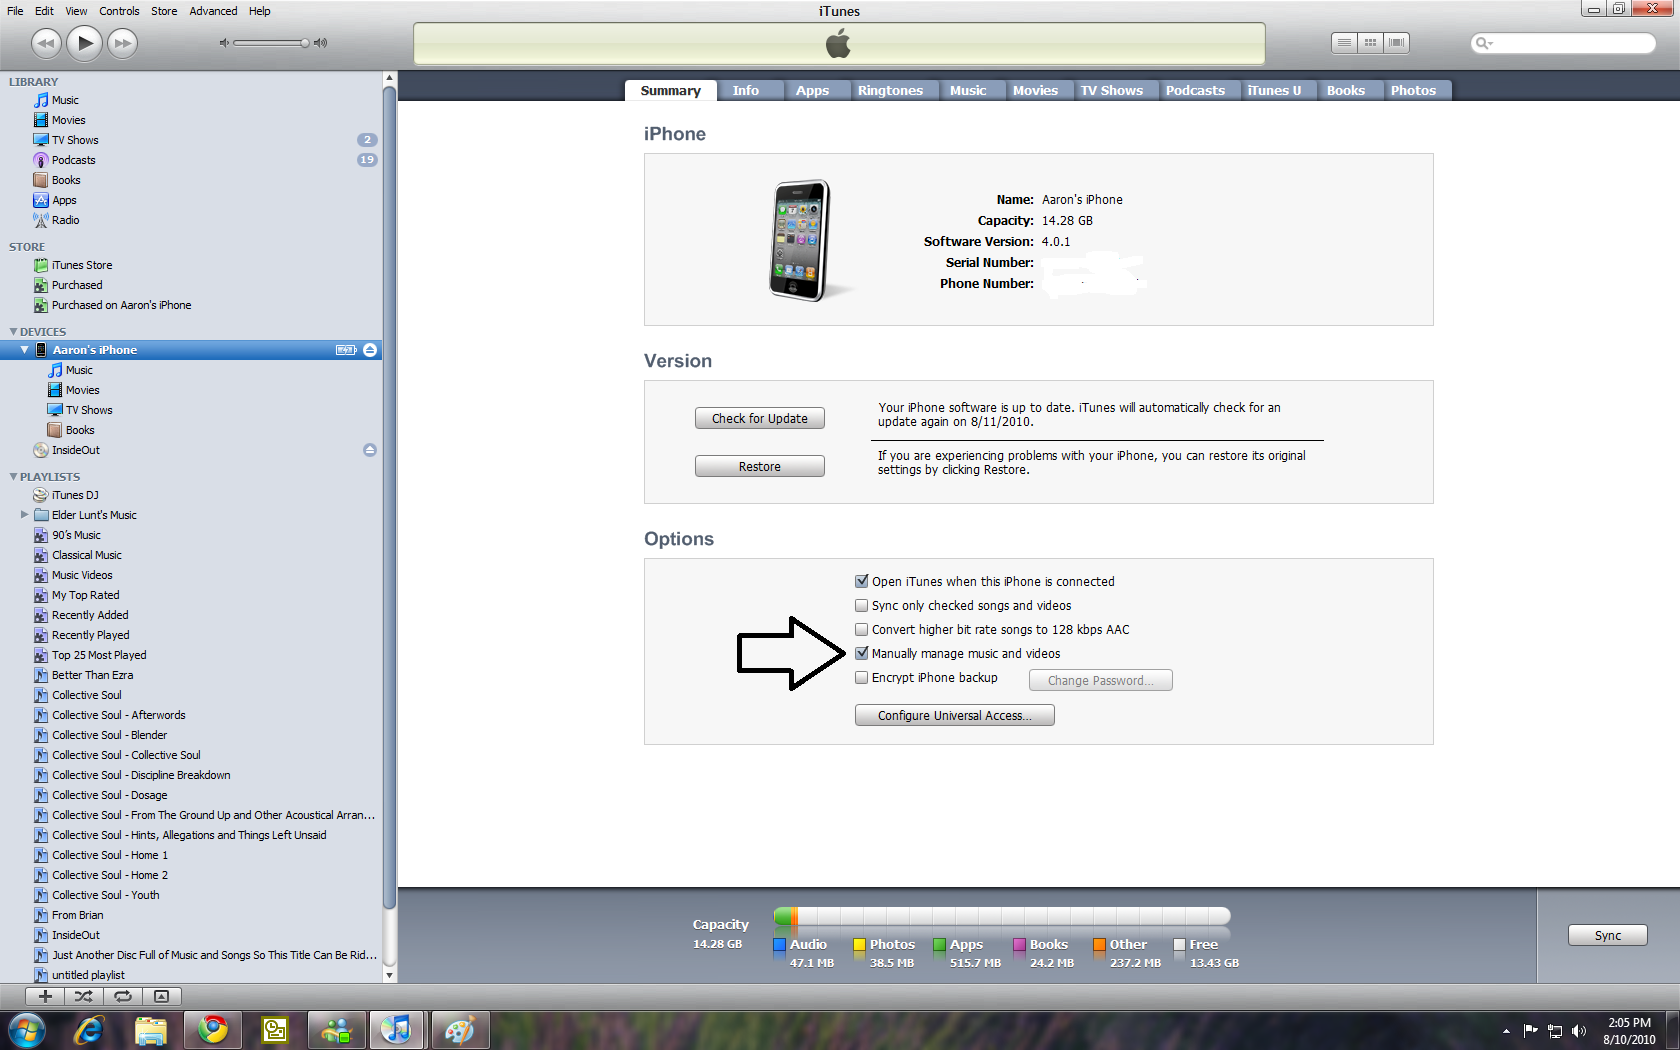1680x1050 pixels.
Task: Click the Change Password button
Action: pyautogui.click(x=1100, y=680)
